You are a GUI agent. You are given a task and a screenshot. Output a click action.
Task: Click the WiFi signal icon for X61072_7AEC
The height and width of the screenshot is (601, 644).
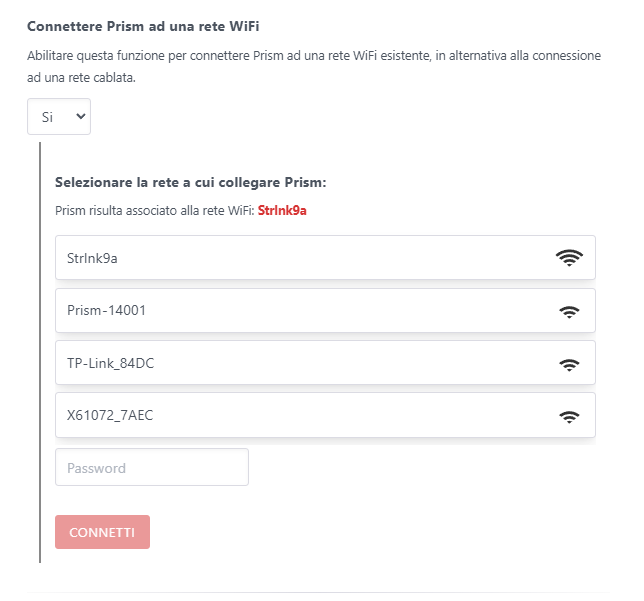[x=569, y=417]
